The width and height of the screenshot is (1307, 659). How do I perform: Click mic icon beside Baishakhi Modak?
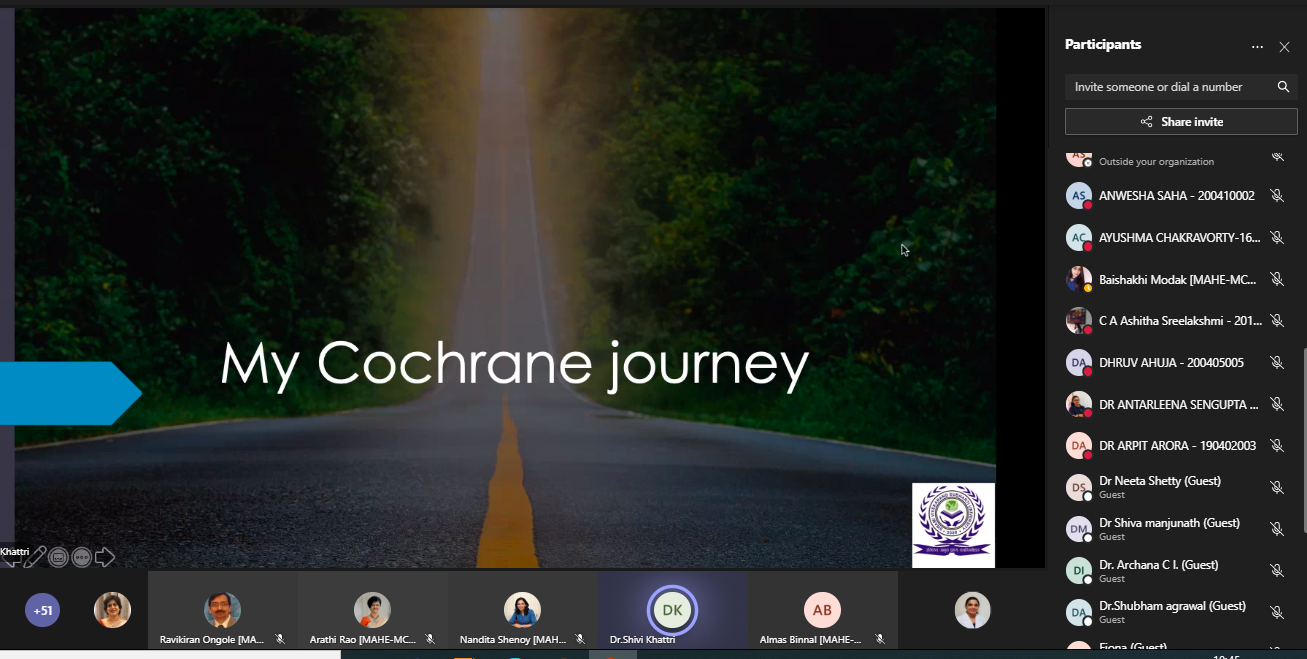1277,279
